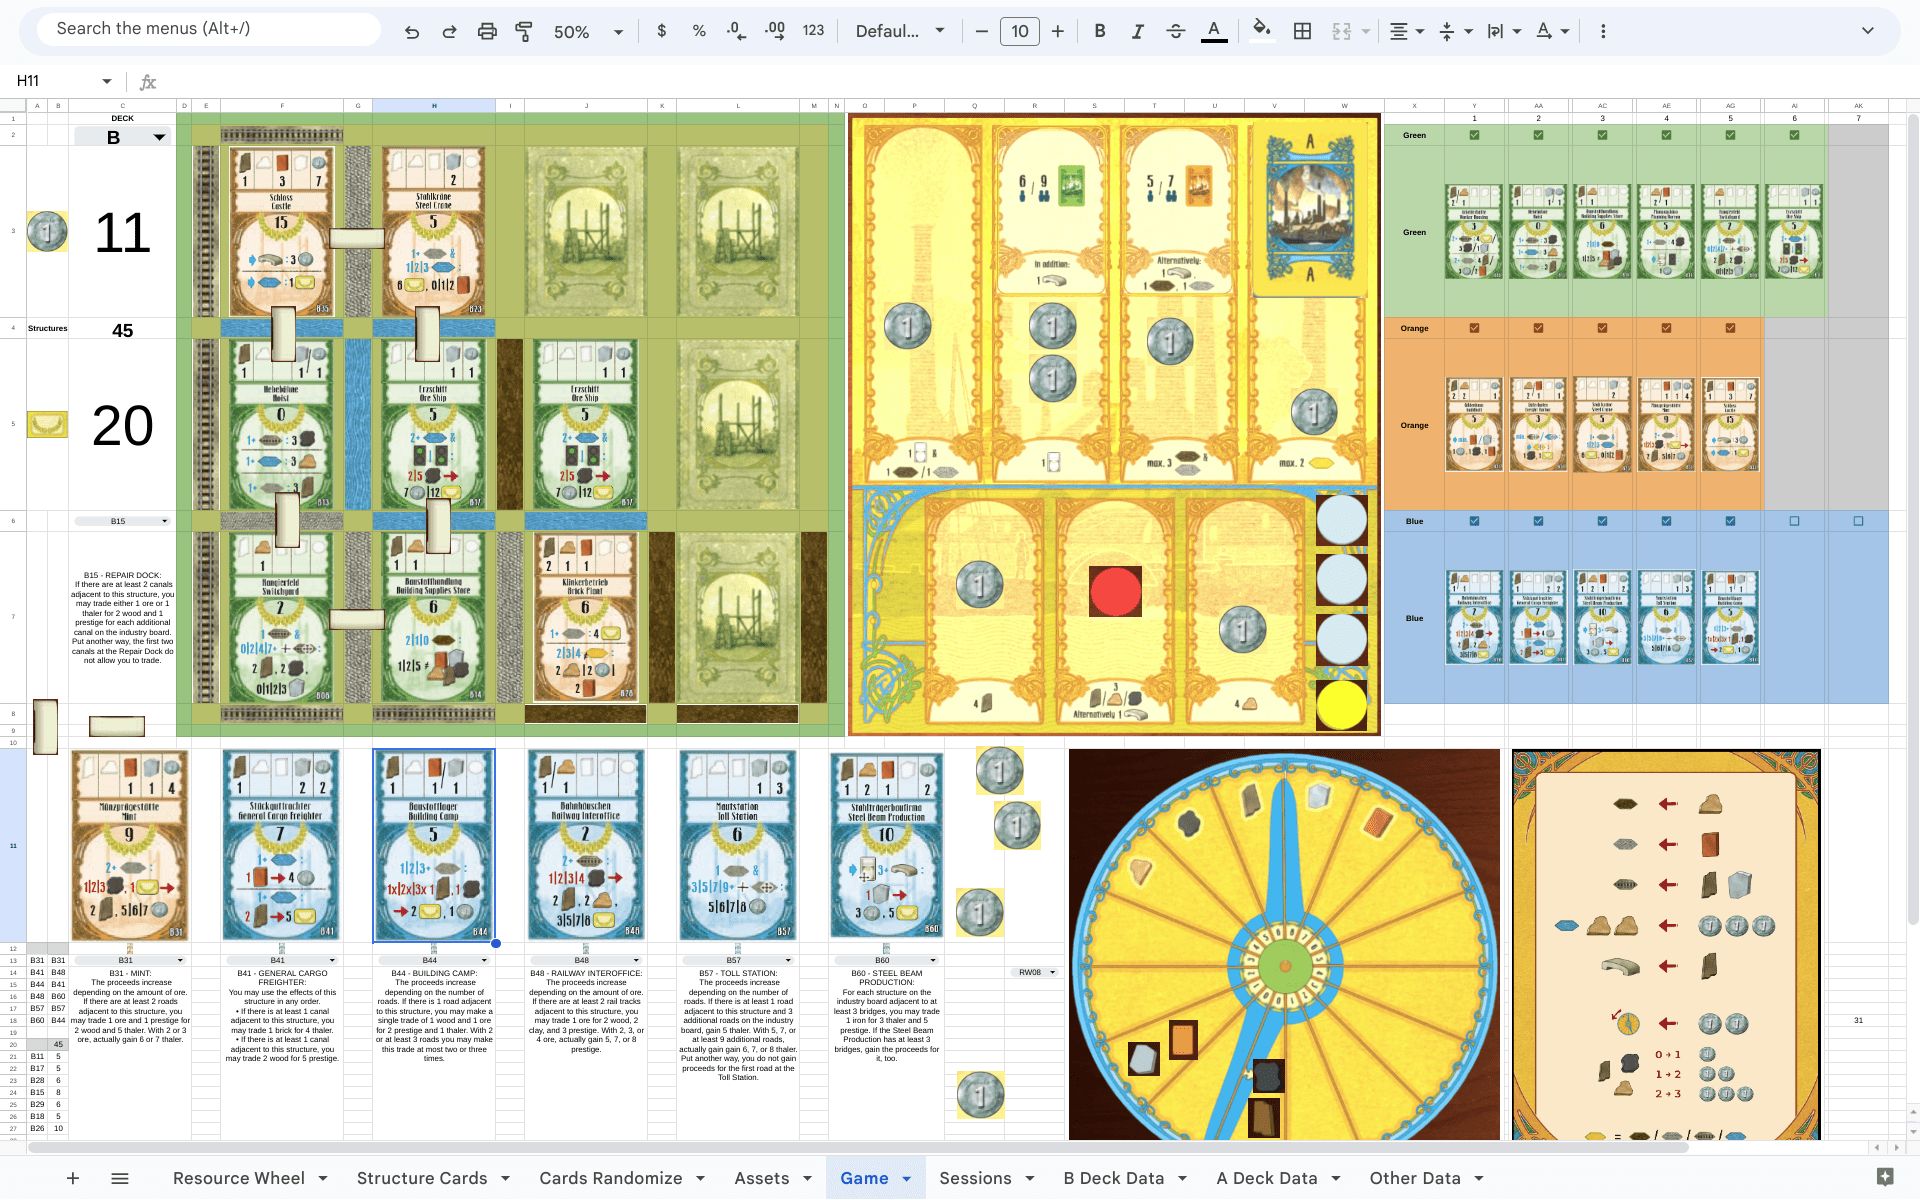
Task: Toggle bold formatting
Action: 1099,31
